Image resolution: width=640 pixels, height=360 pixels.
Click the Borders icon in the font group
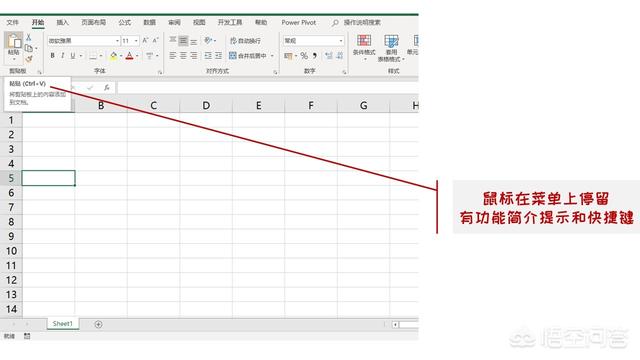pos(93,56)
